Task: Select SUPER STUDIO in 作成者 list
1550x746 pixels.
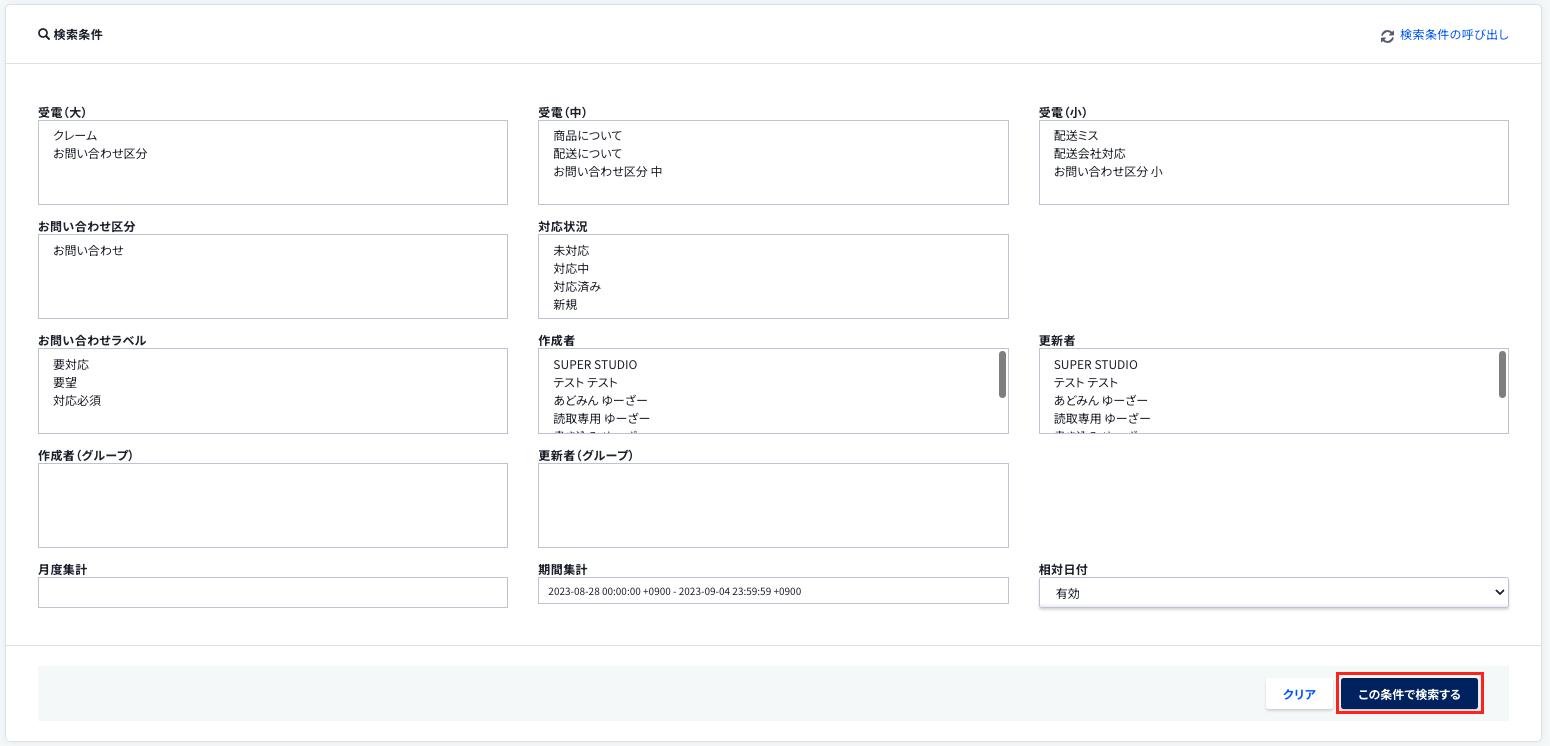Action: 595,365
